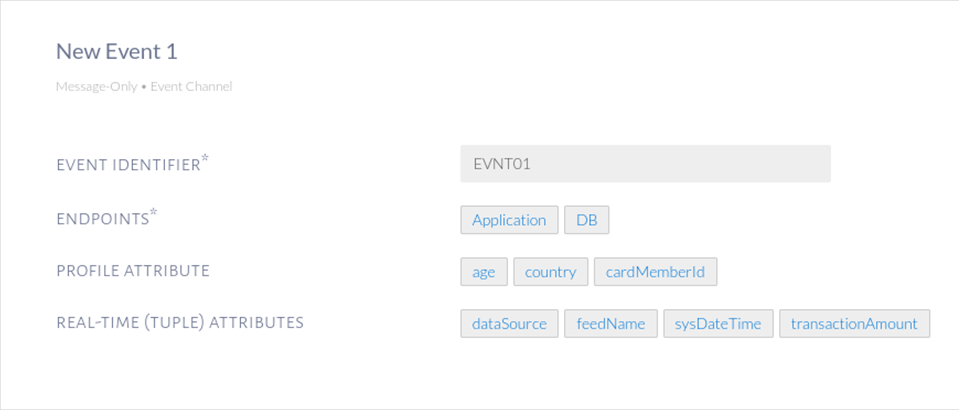Select the DB endpoint tag
The width and height of the screenshot is (959, 410).
pyautogui.click(x=586, y=220)
